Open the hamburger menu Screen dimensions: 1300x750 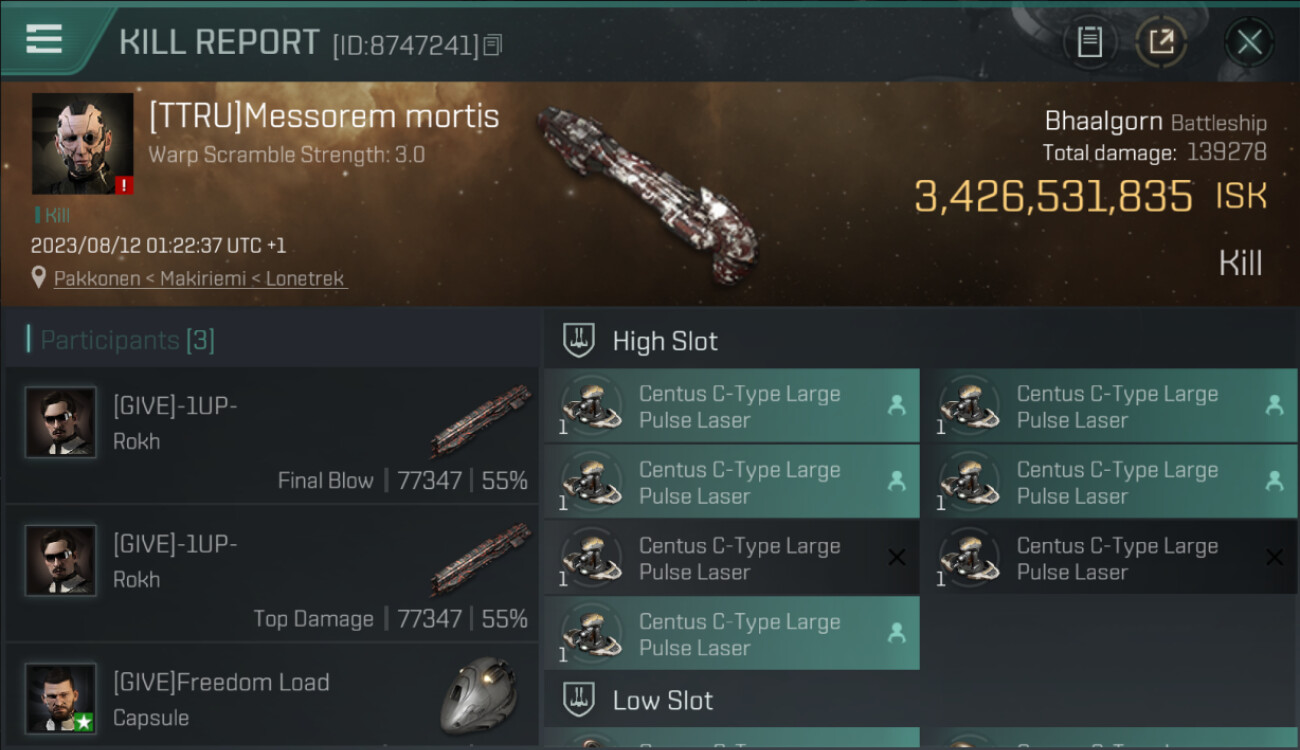tap(45, 40)
